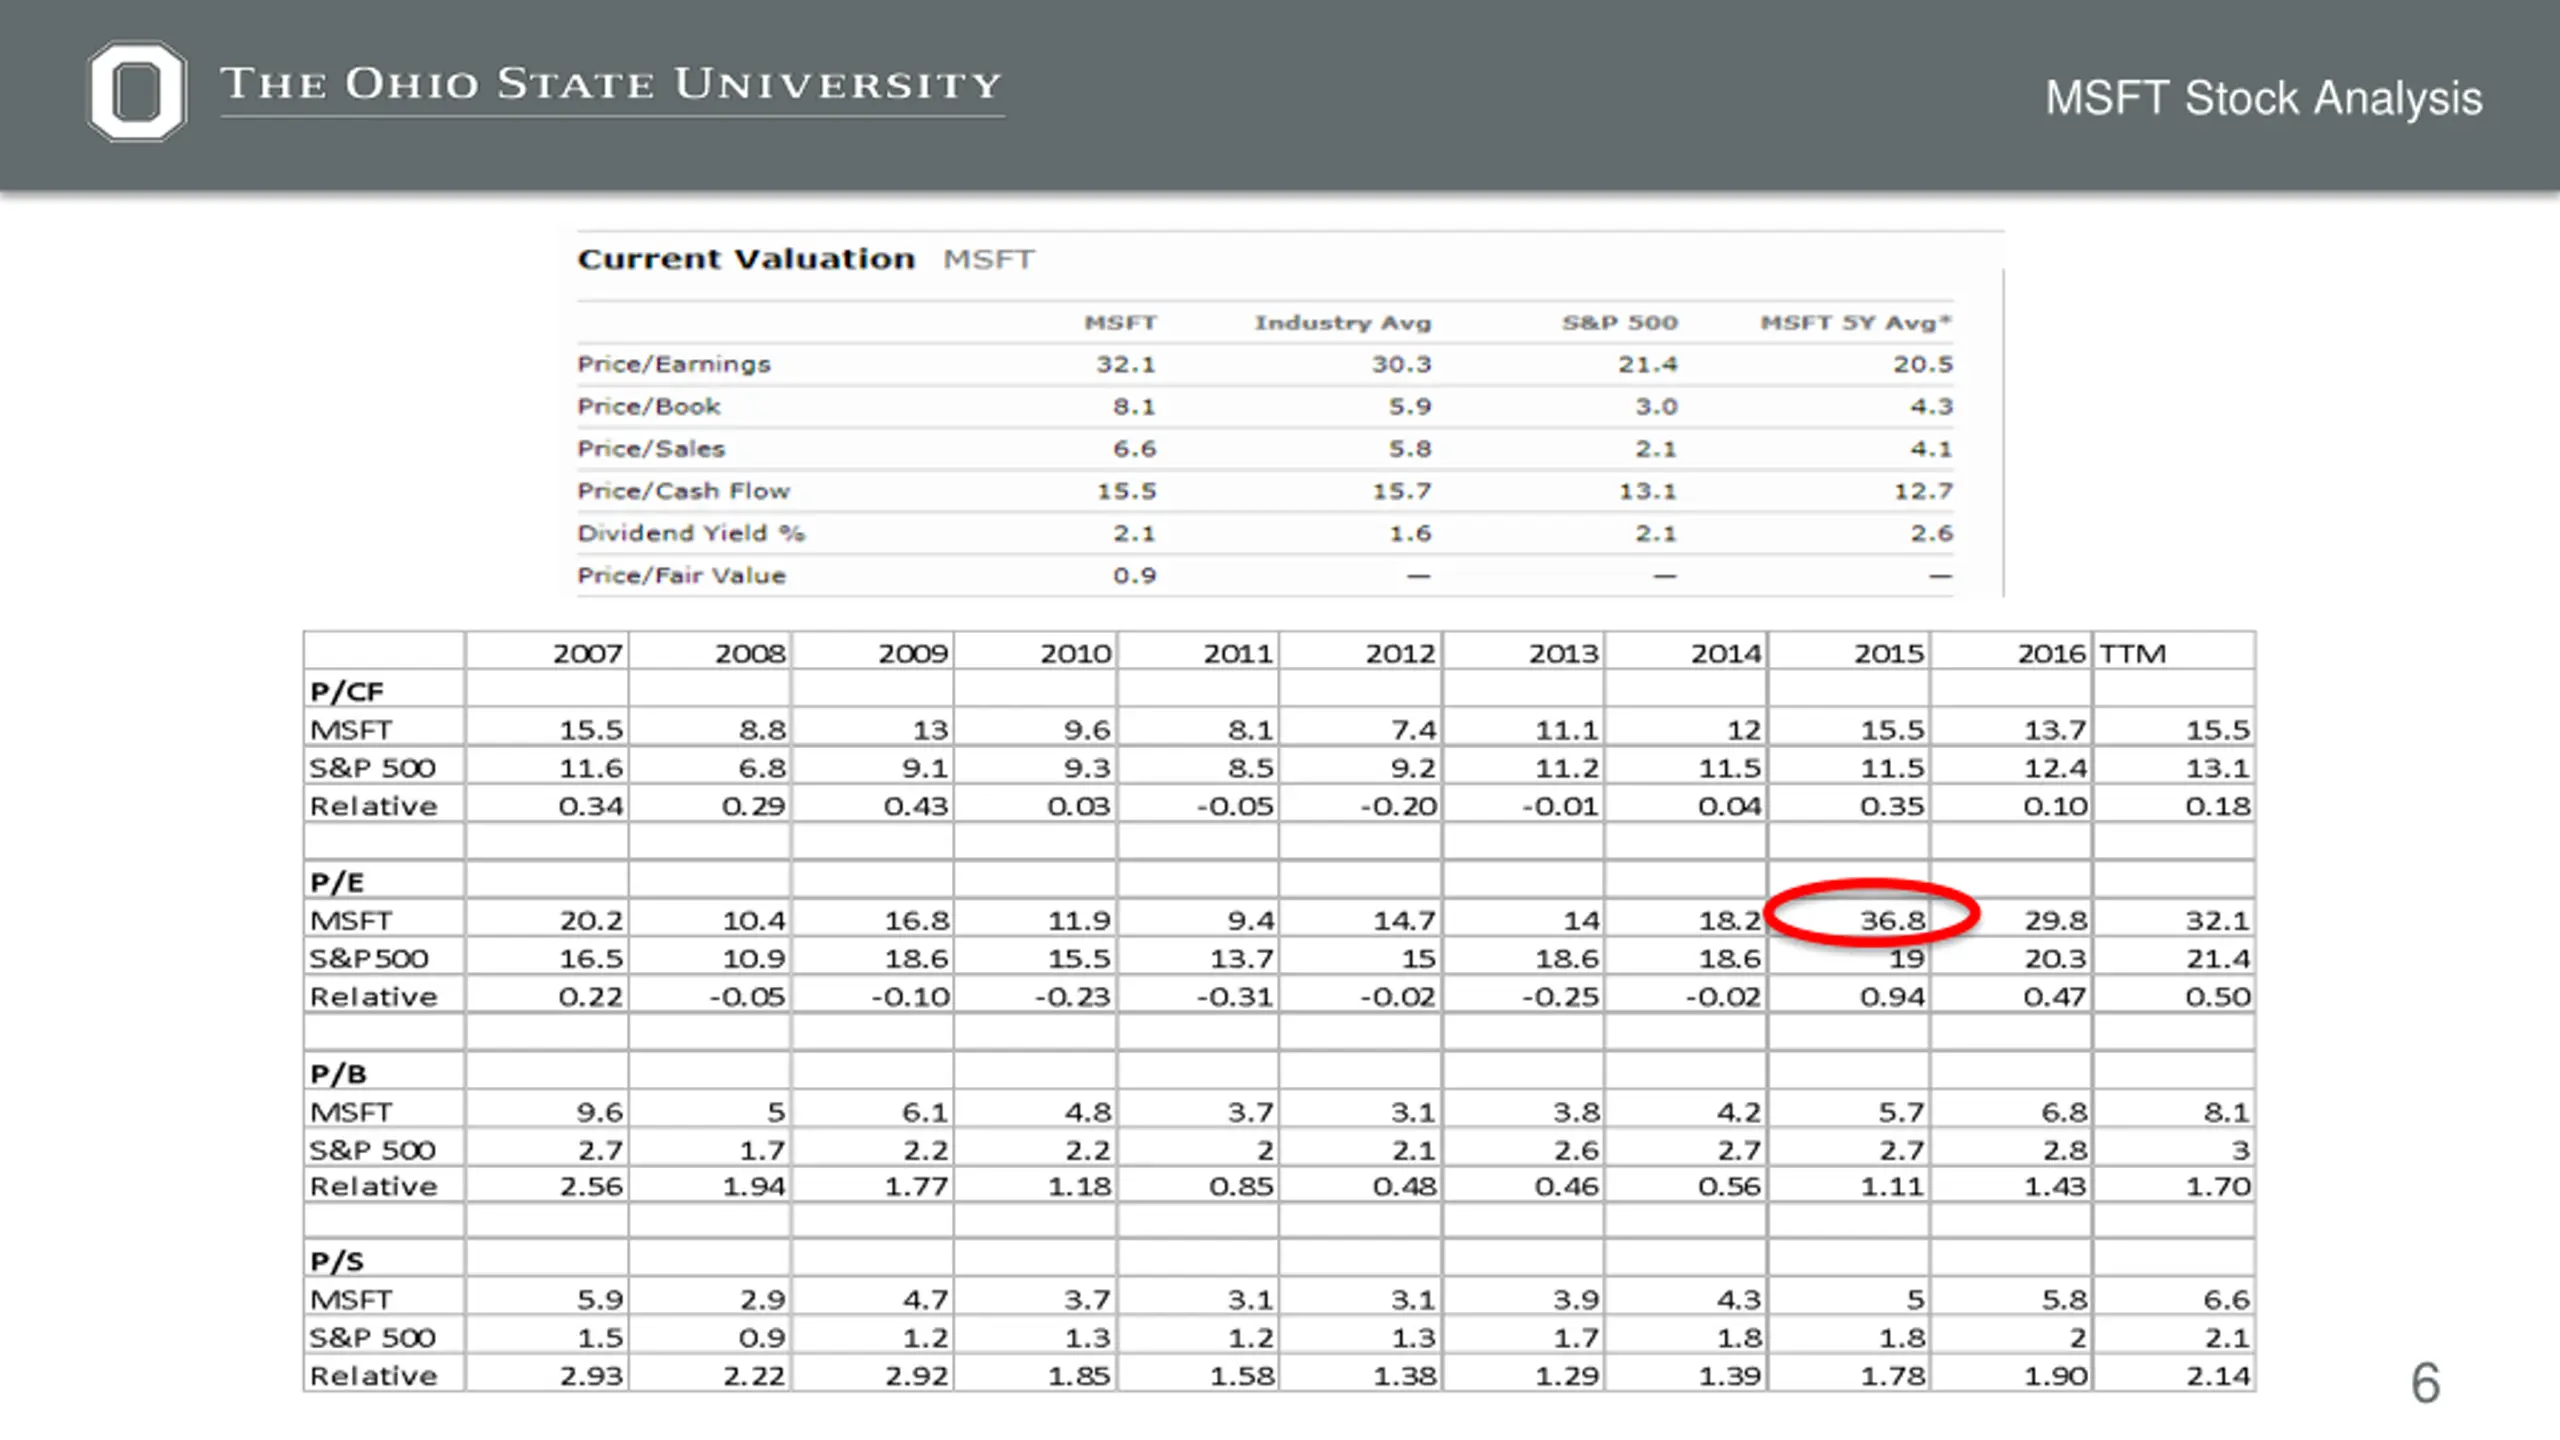Click the S&P500 row label under P/E
Image resolution: width=2560 pixels, height=1440 pixels.
click(x=368, y=959)
